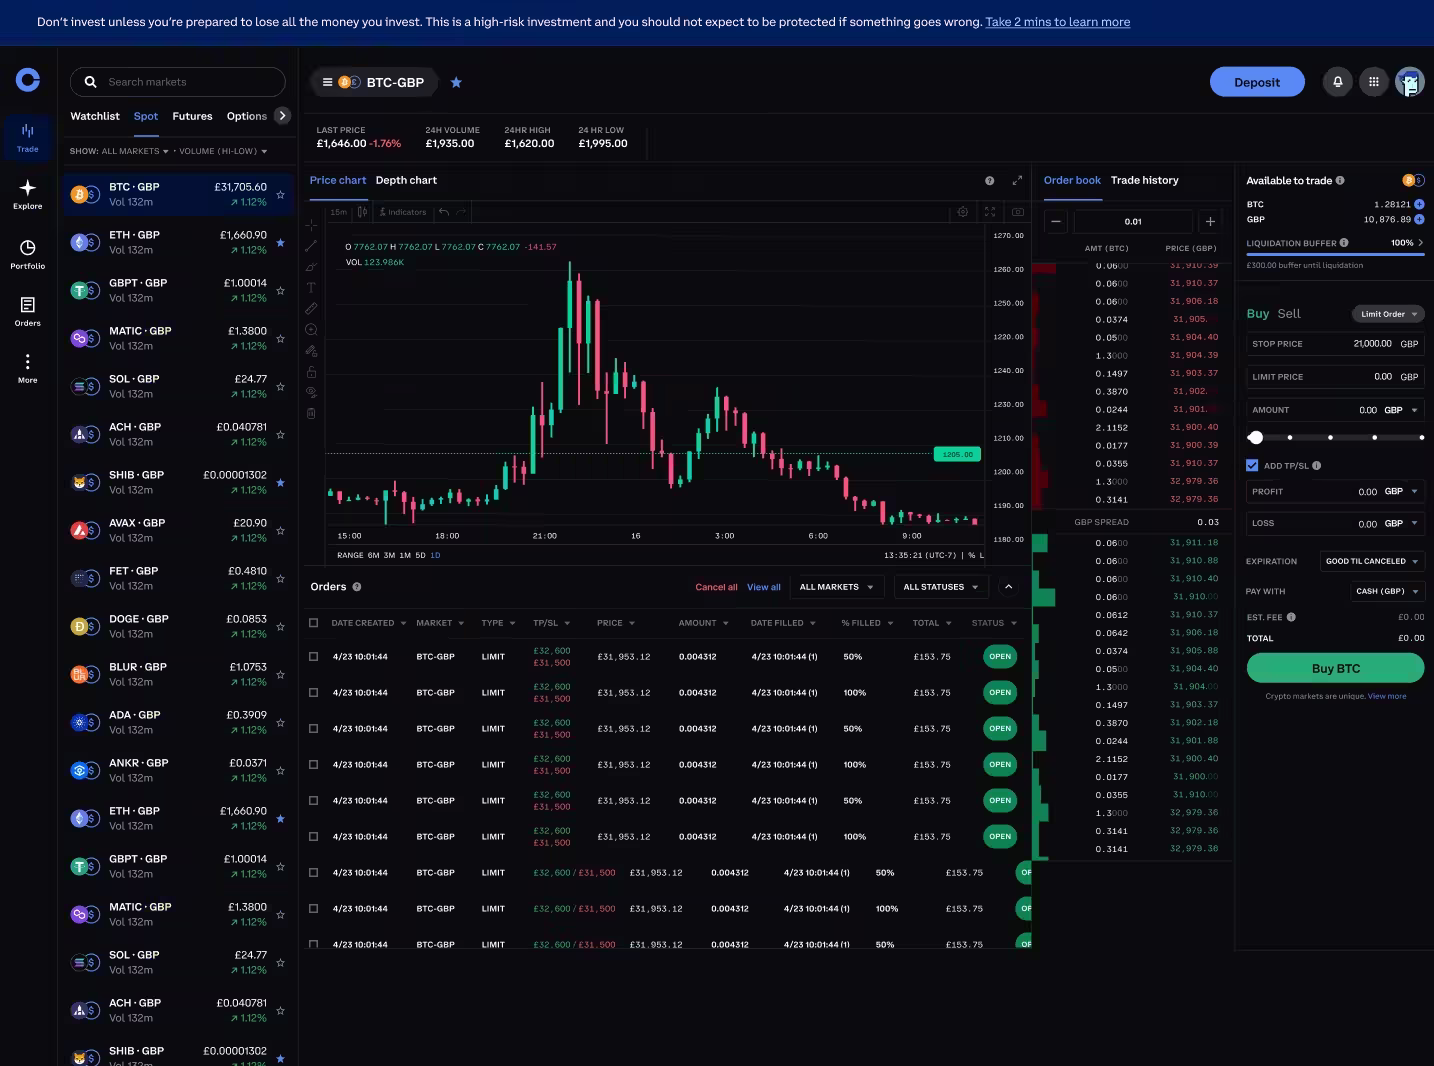Viewport: 1434px width, 1066px height.
Task: Click the Deposit button
Action: point(1257,82)
